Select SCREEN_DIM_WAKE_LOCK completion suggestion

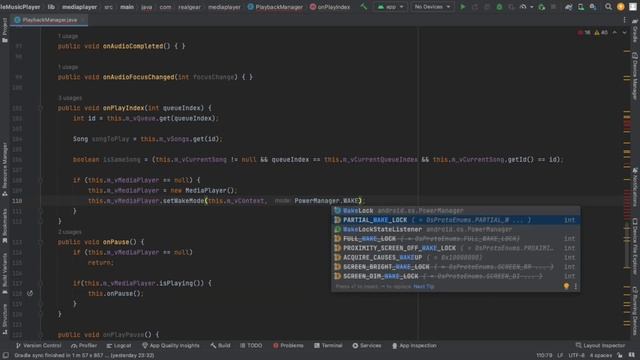pos(456,276)
